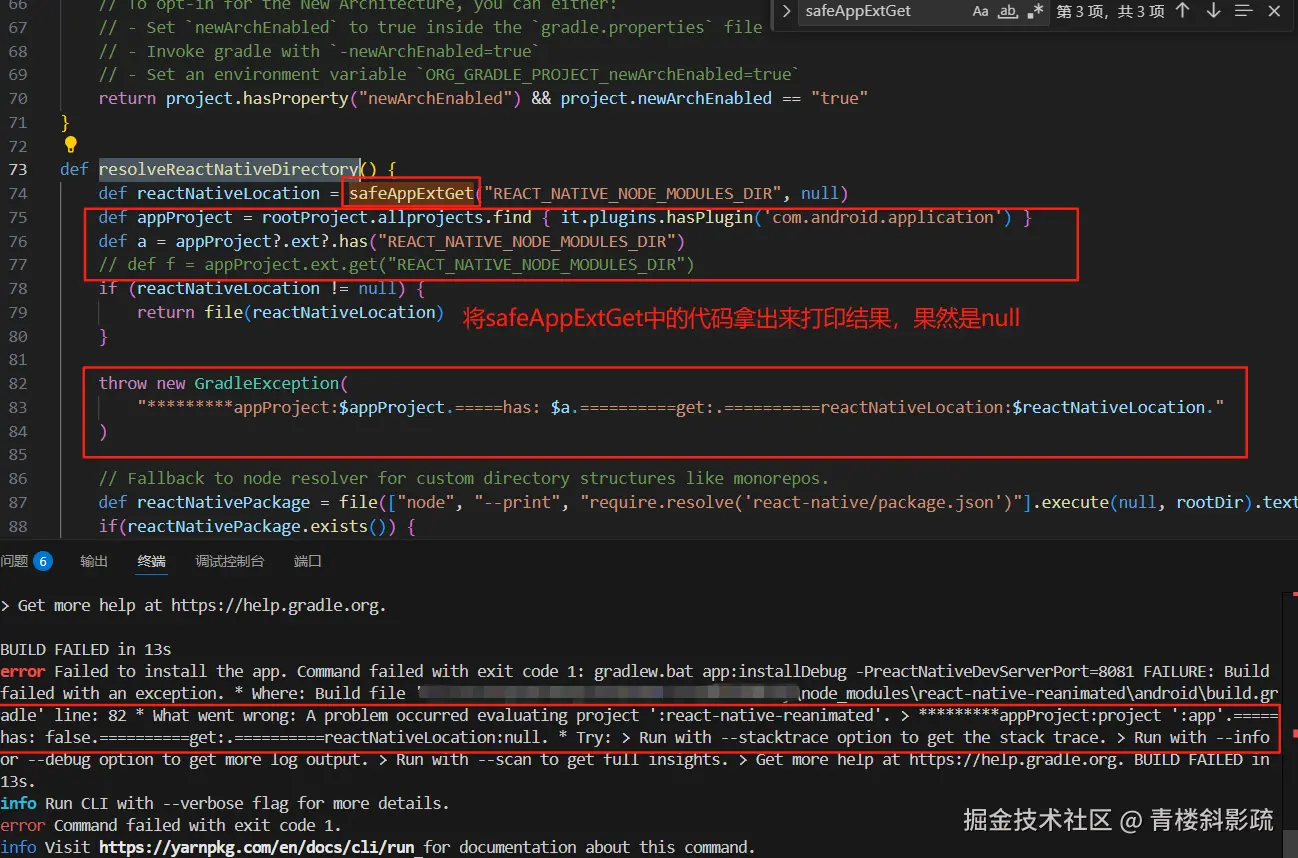Click the lightbulb quick fix on line 72

pos(70,145)
